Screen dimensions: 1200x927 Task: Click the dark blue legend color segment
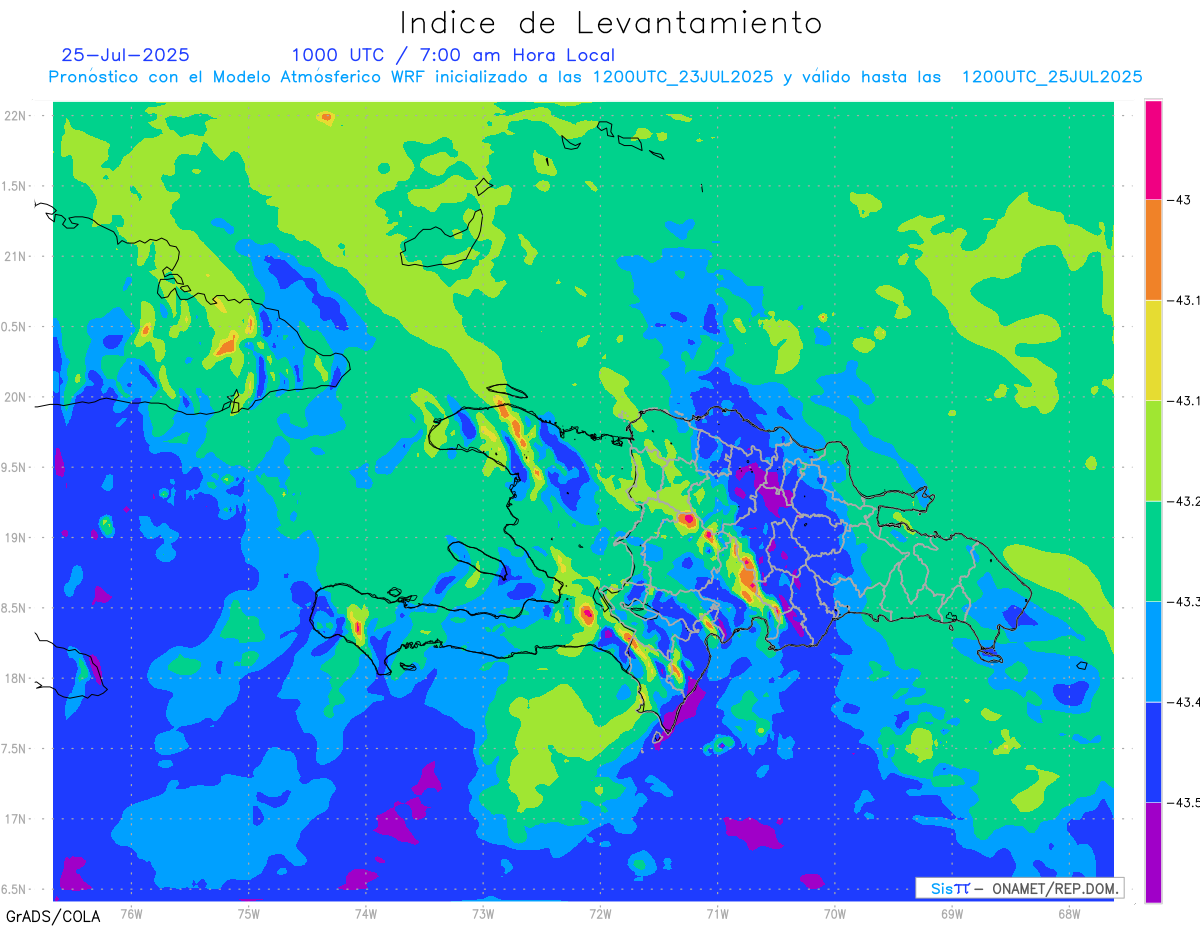tap(1153, 752)
